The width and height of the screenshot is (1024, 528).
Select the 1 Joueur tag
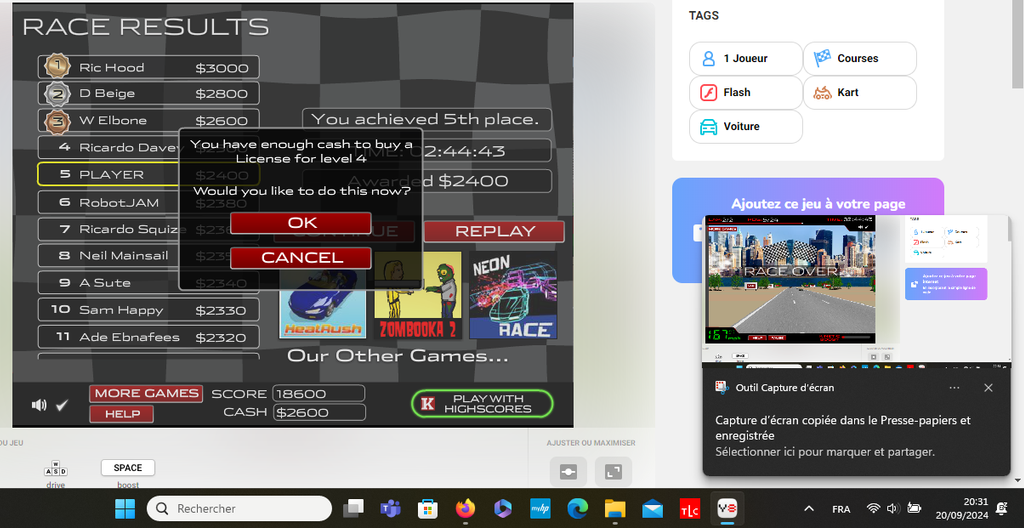point(746,59)
